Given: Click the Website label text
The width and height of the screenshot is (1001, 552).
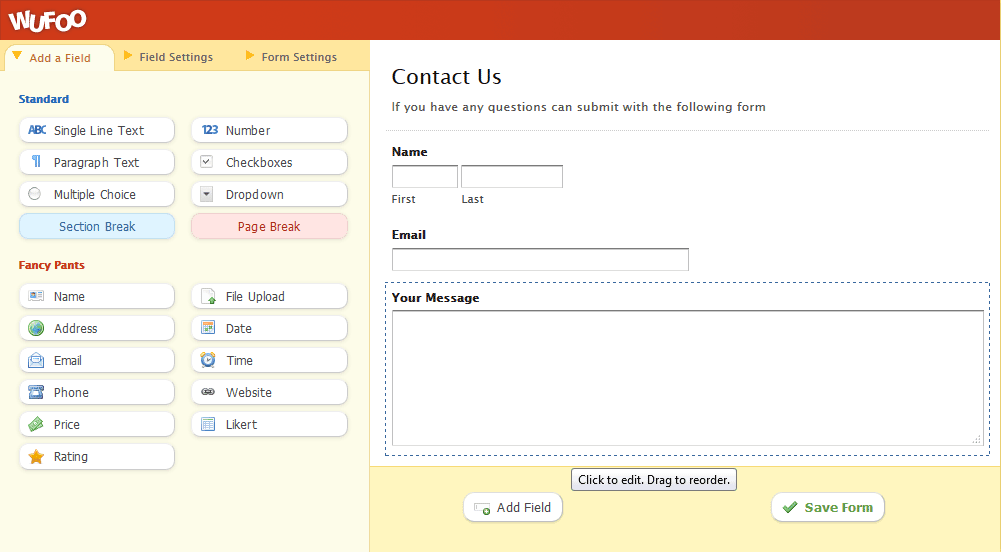Looking at the screenshot, I should click(x=248, y=392).
